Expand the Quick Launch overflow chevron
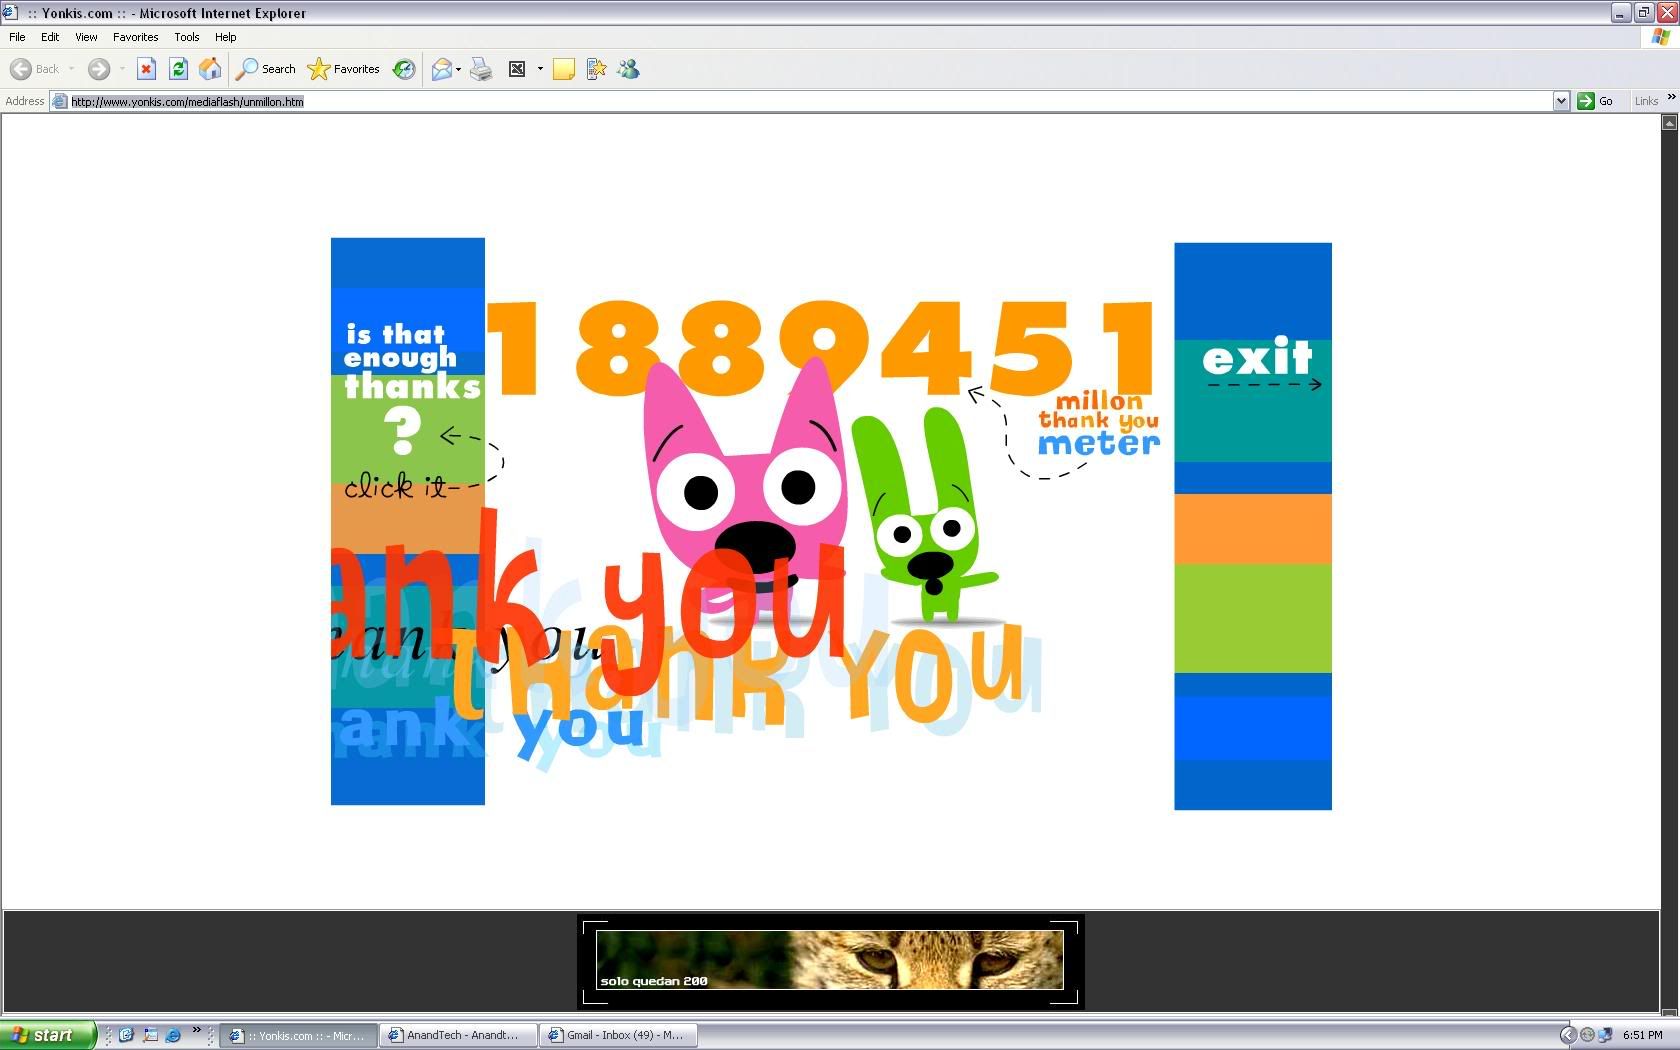 coord(196,1030)
